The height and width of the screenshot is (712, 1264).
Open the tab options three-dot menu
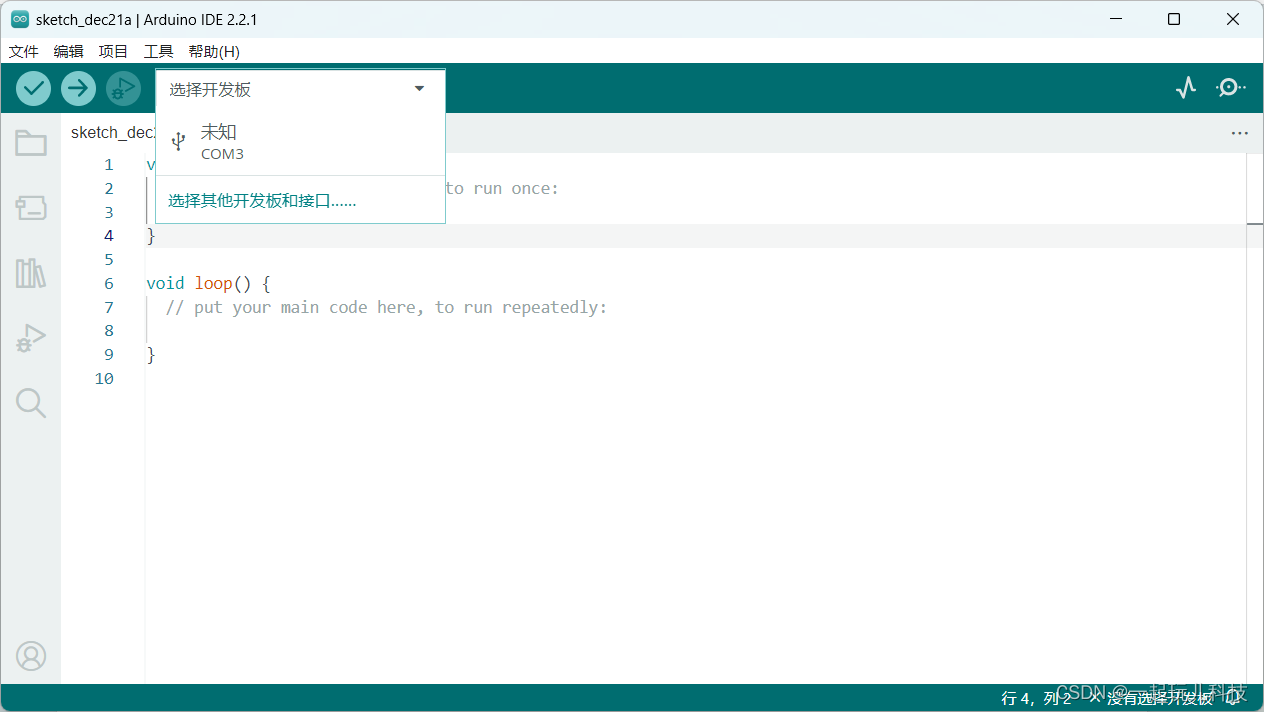[x=1240, y=133]
